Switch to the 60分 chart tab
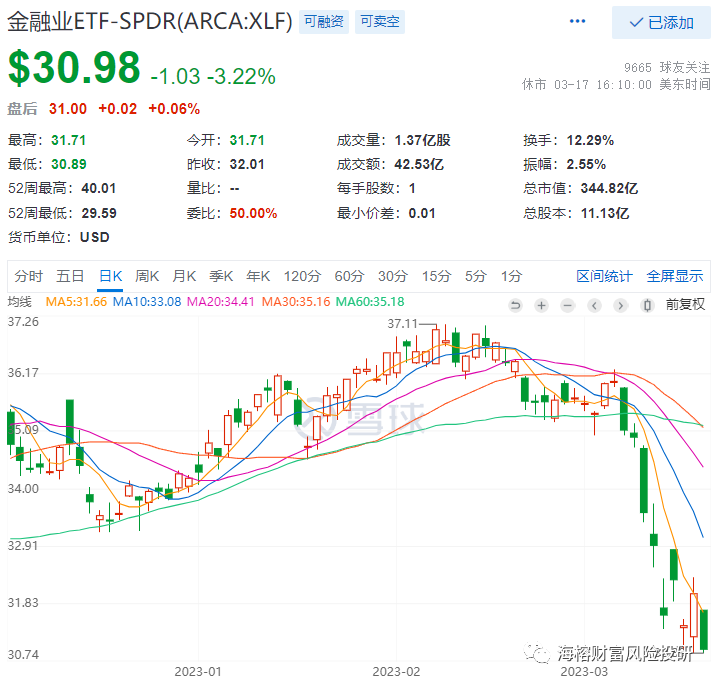The height and width of the screenshot is (684, 715). pyautogui.click(x=349, y=276)
